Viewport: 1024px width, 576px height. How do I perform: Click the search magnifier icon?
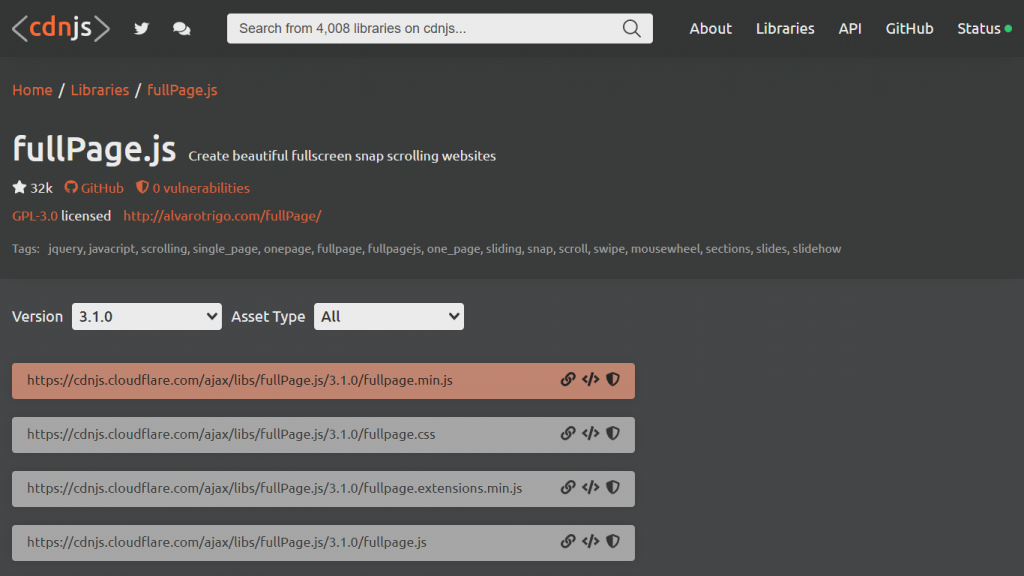631,28
